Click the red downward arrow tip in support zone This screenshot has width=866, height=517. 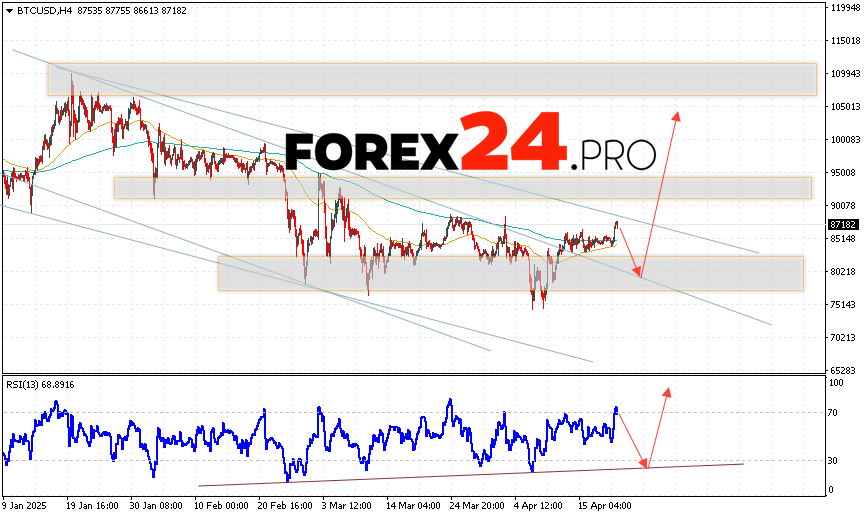(x=640, y=275)
